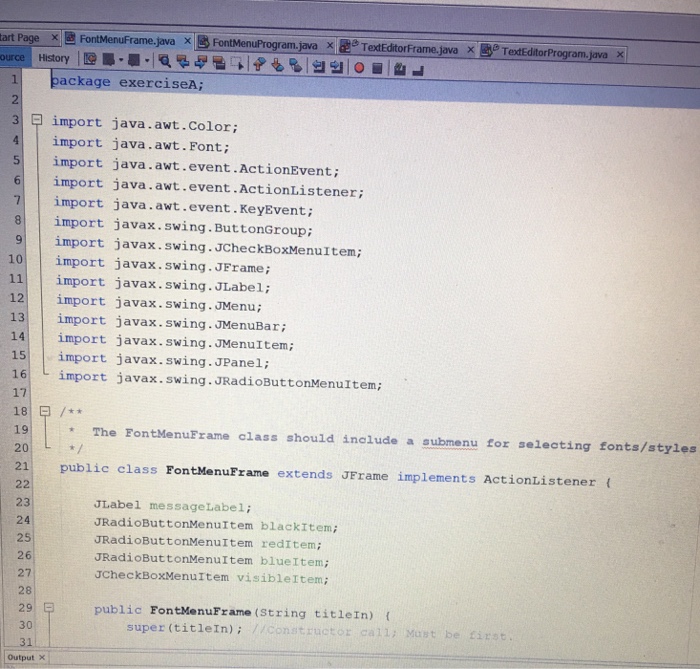Click 'import javax.swing.JMenuBar;' line

[171, 323]
